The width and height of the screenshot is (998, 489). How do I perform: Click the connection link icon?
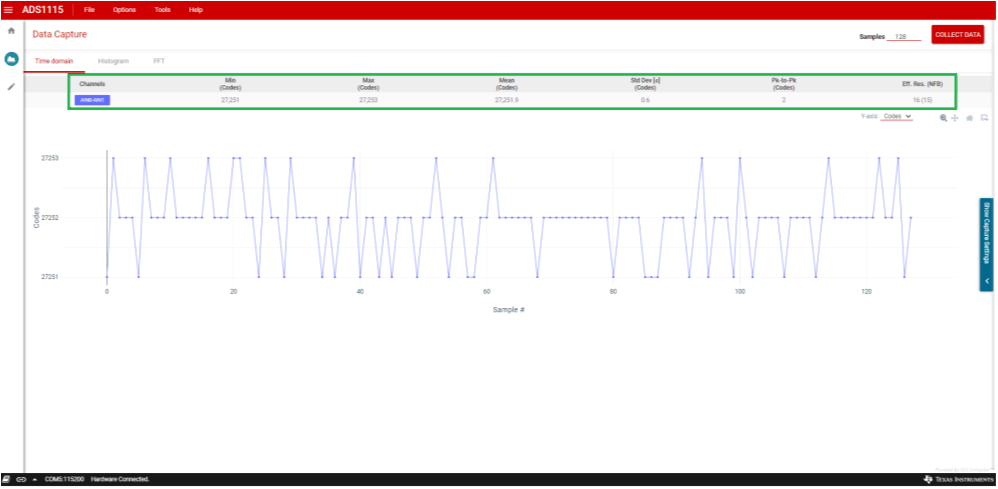click(21, 479)
